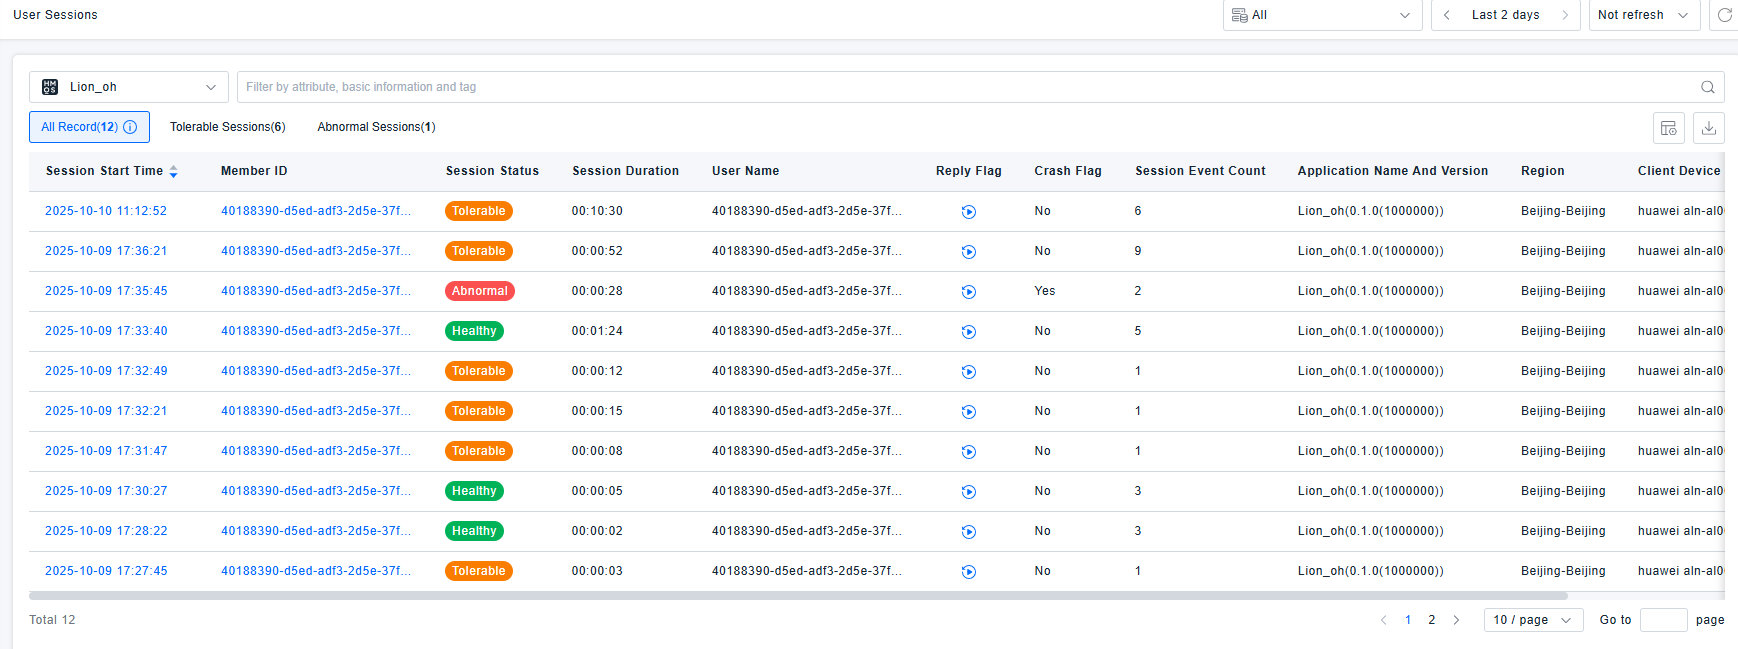Image resolution: width=1738 pixels, height=649 pixels.
Task: Sort by Session Start Time arrows
Action: [x=173, y=172]
